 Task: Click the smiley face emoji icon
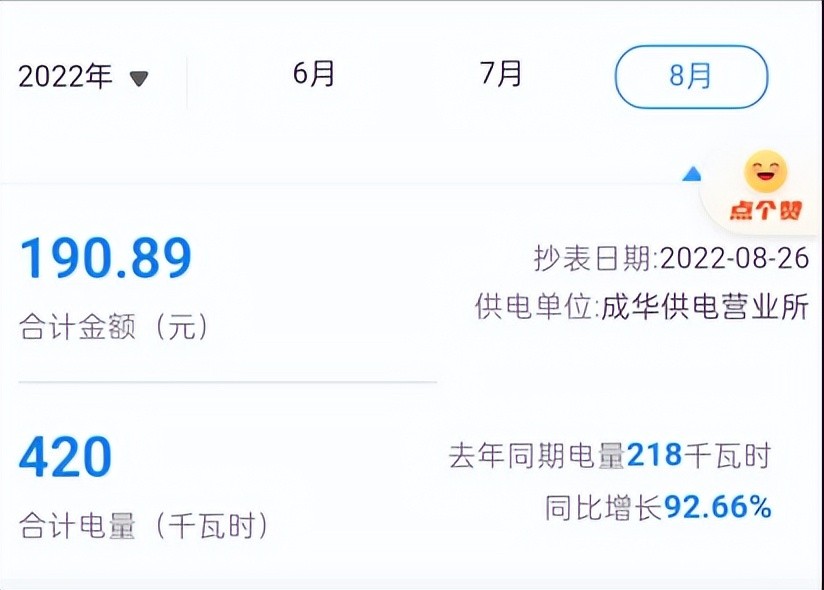click(x=765, y=172)
